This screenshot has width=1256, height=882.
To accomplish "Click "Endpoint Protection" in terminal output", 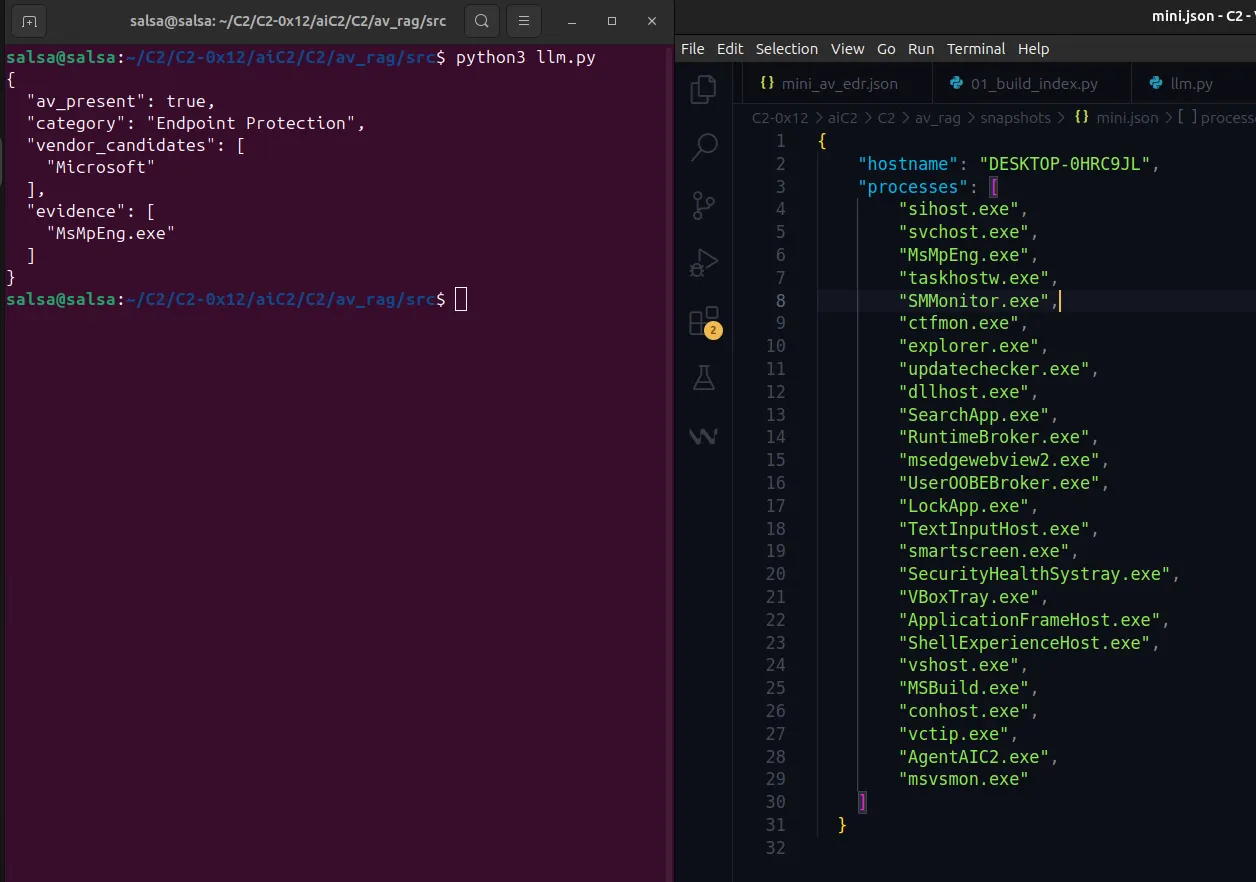I will (x=251, y=123).
